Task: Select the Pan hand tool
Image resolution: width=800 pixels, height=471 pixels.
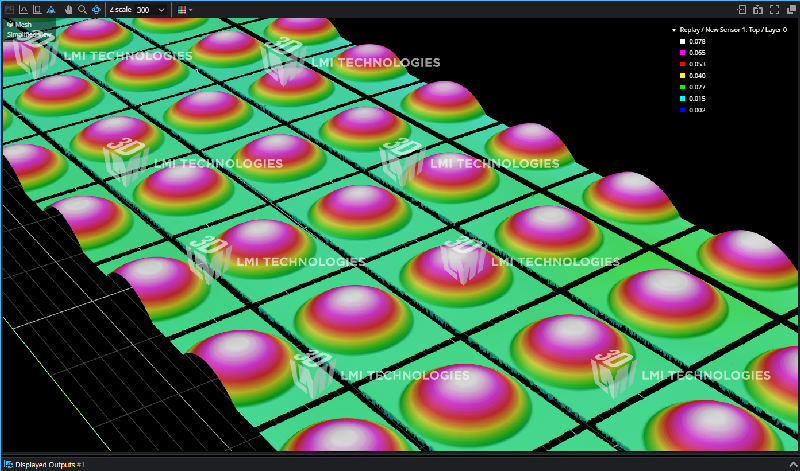Action: point(69,10)
